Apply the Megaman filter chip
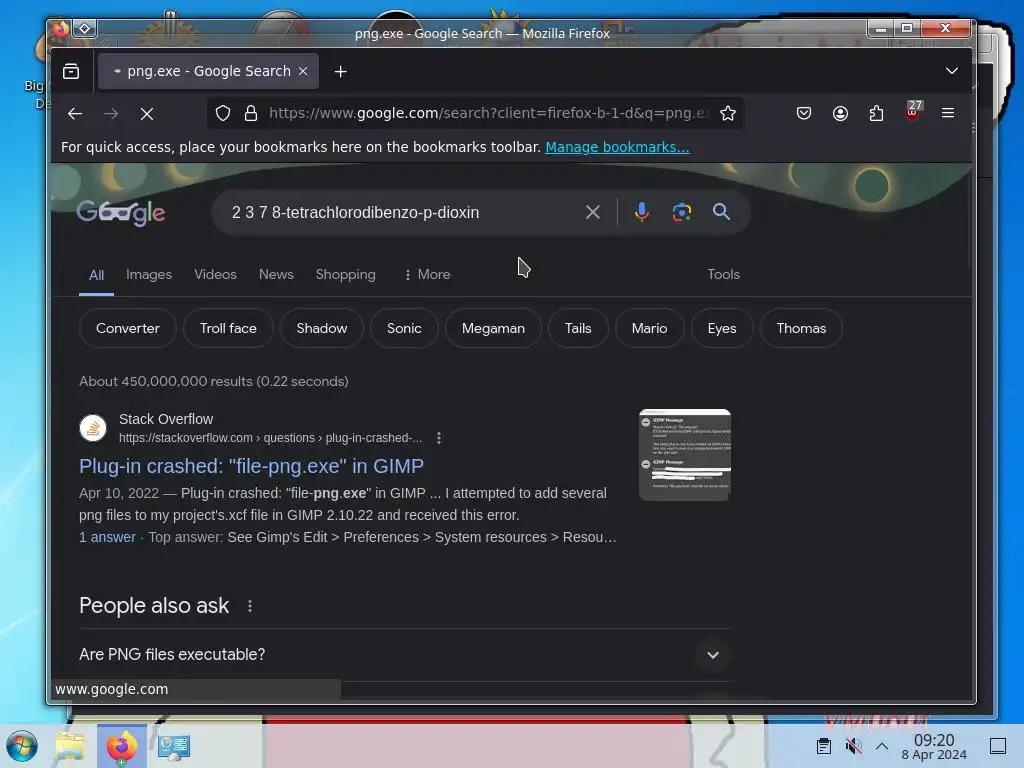The width and height of the screenshot is (1024, 768). (493, 328)
